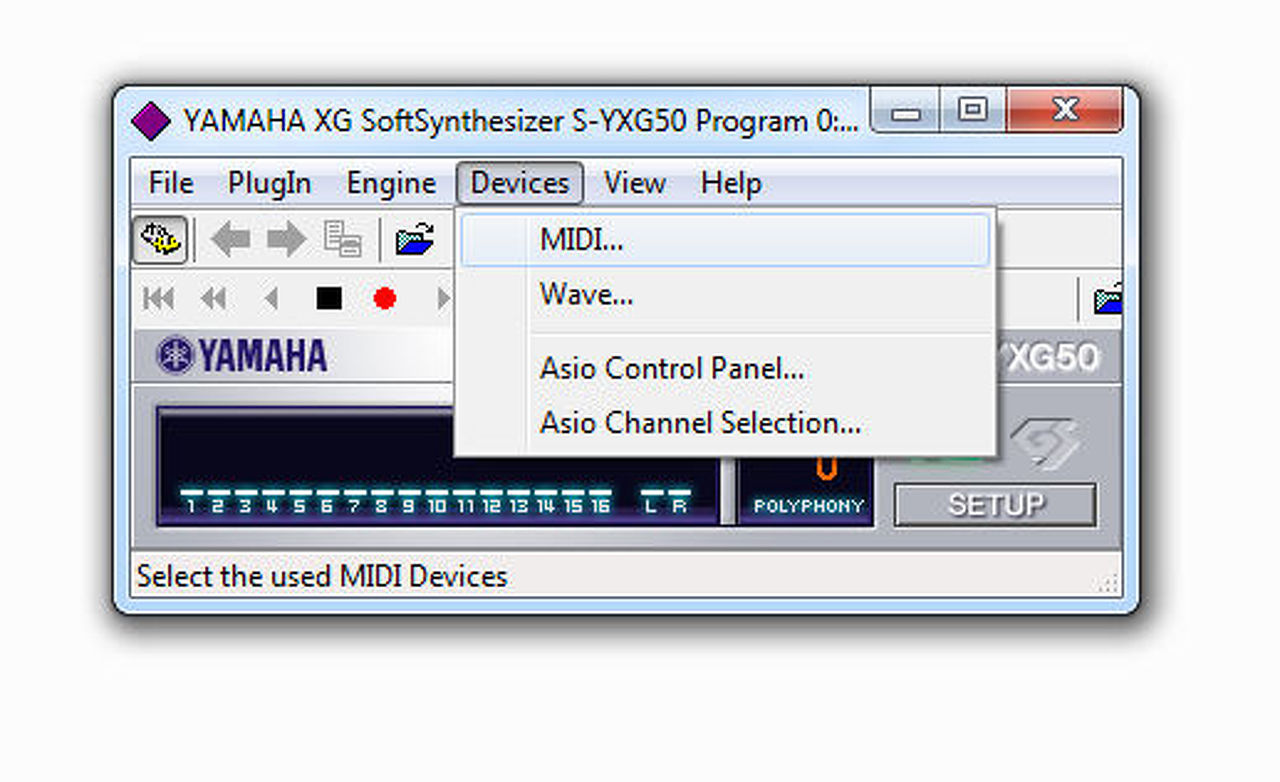
Task: Click the grayed-out left arrow toolbar icon
Action: point(231,240)
